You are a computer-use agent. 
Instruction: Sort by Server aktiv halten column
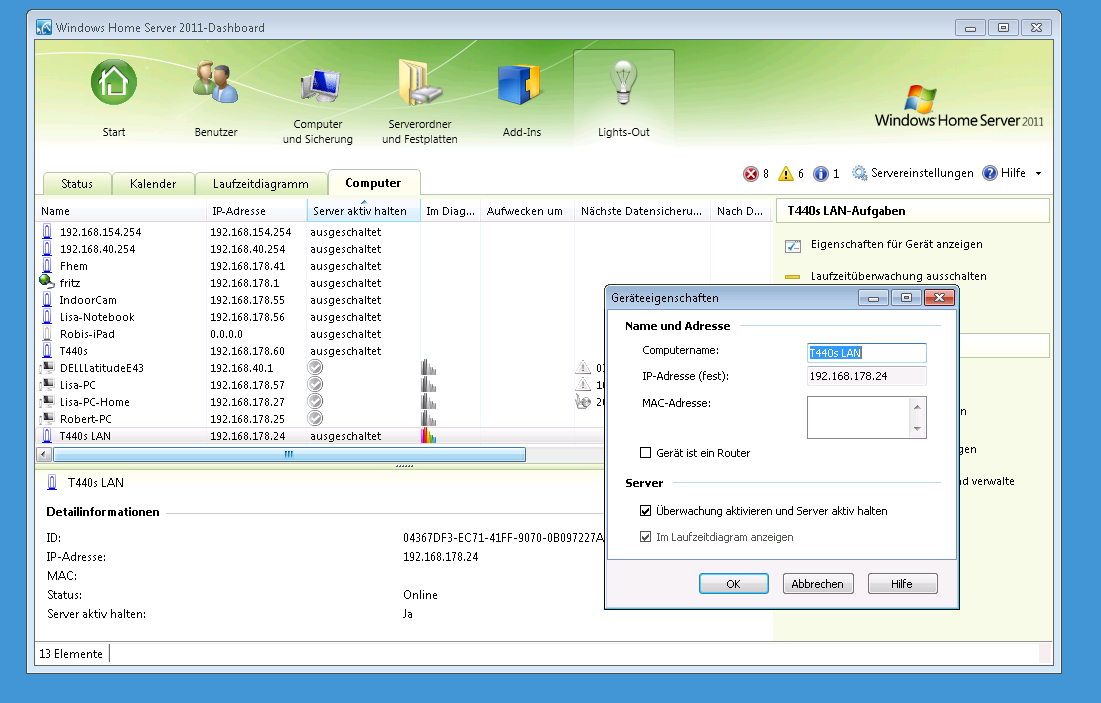(363, 211)
